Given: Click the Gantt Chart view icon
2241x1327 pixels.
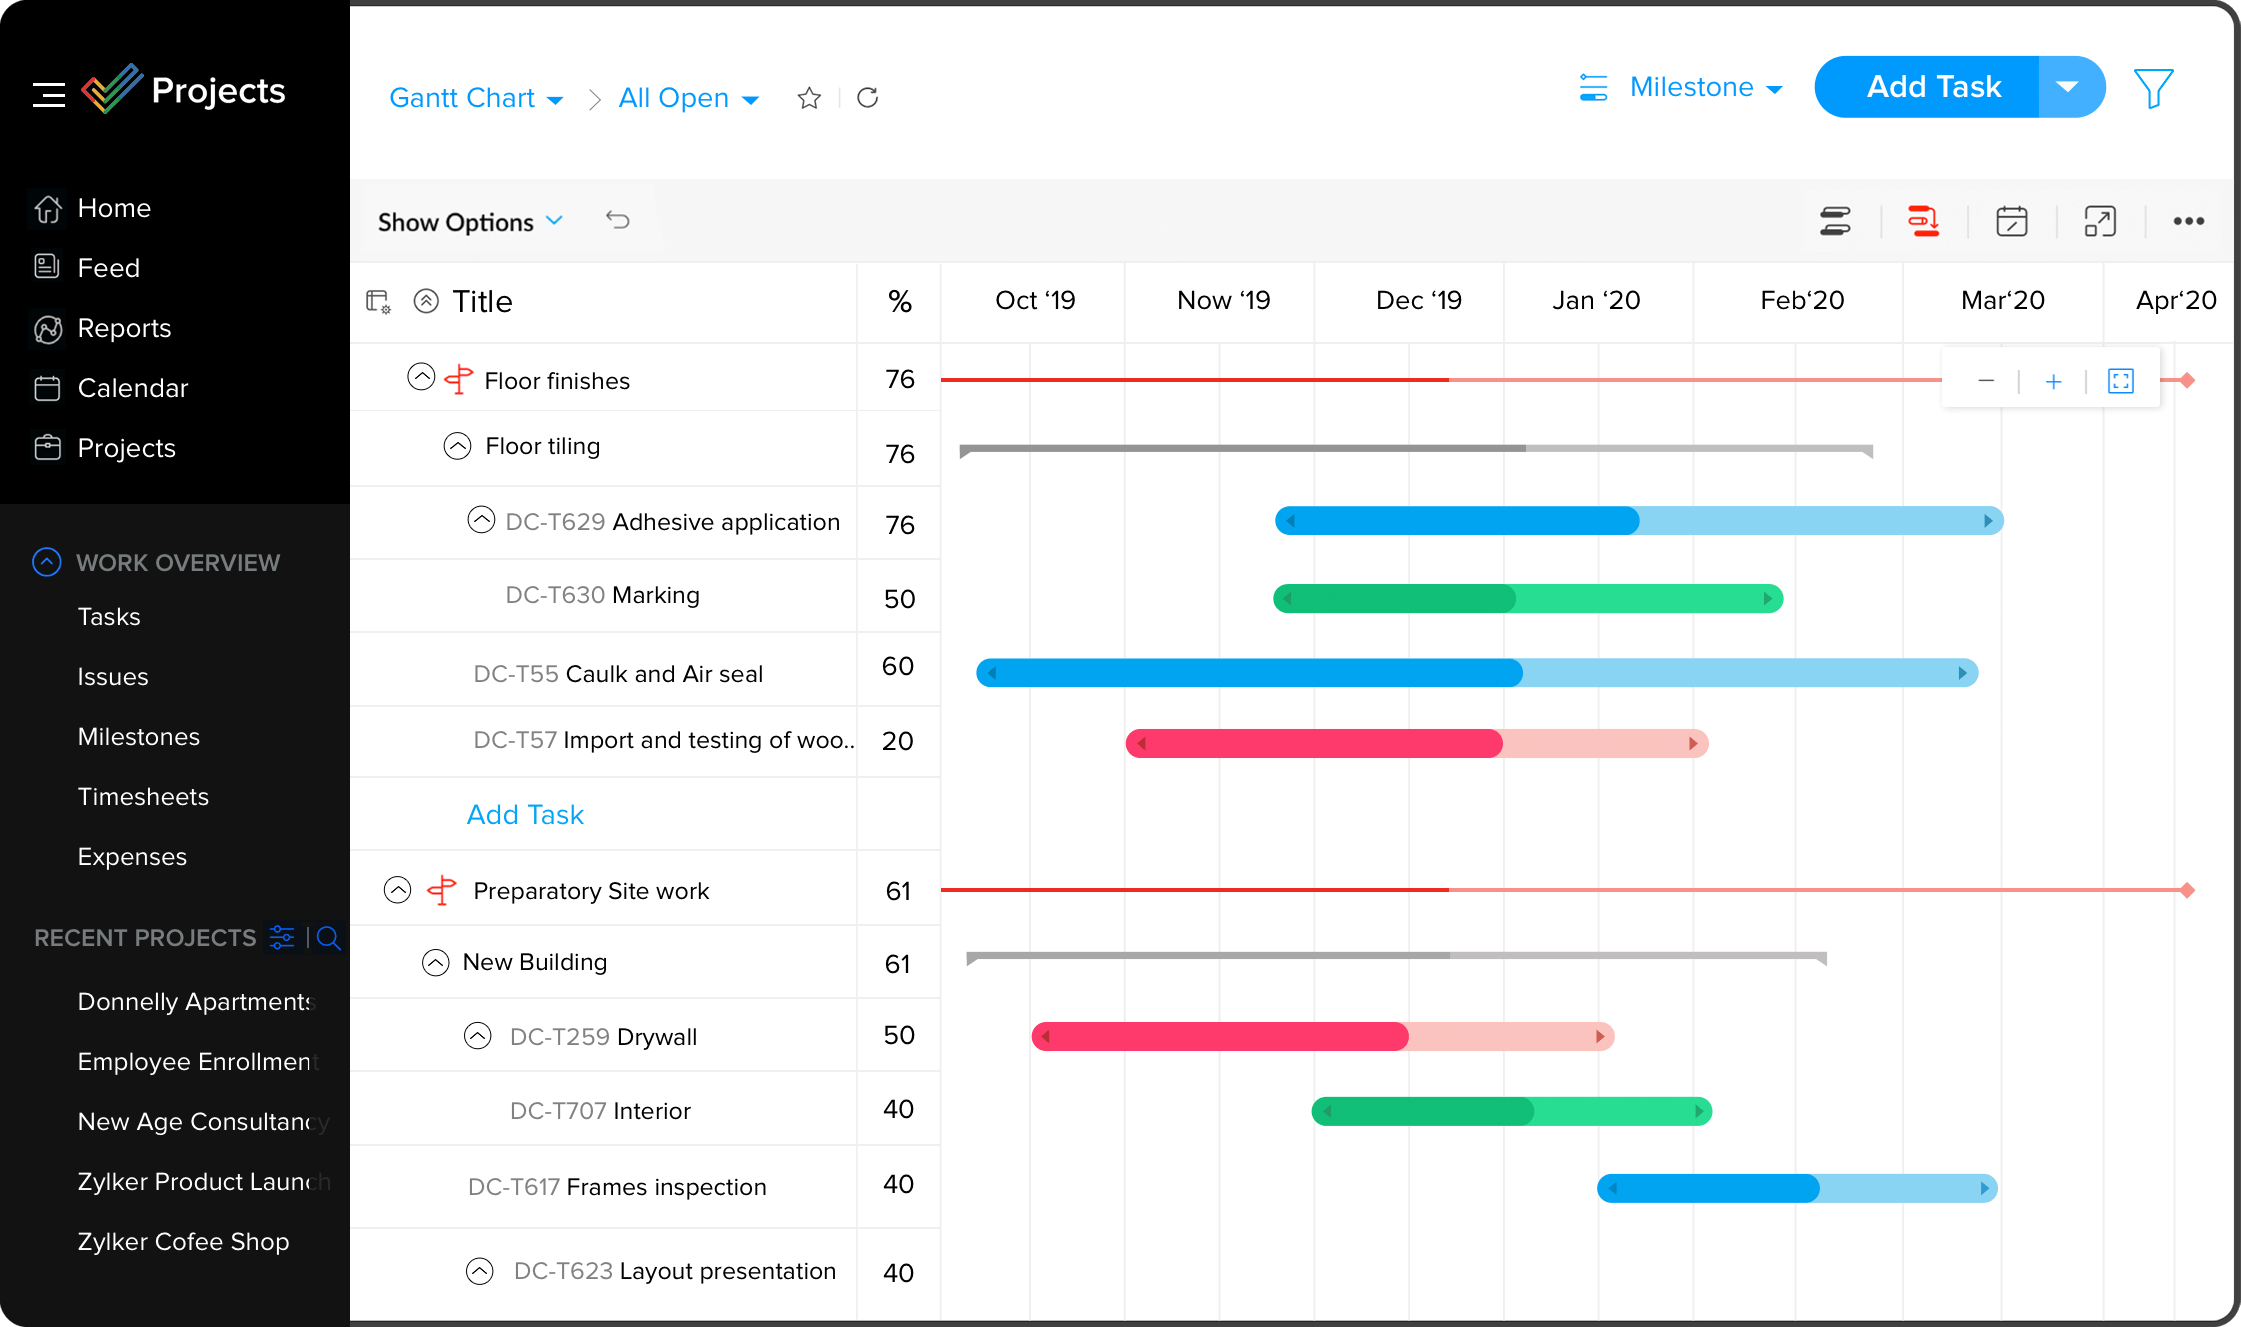Looking at the screenshot, I should click(1837, 221).
